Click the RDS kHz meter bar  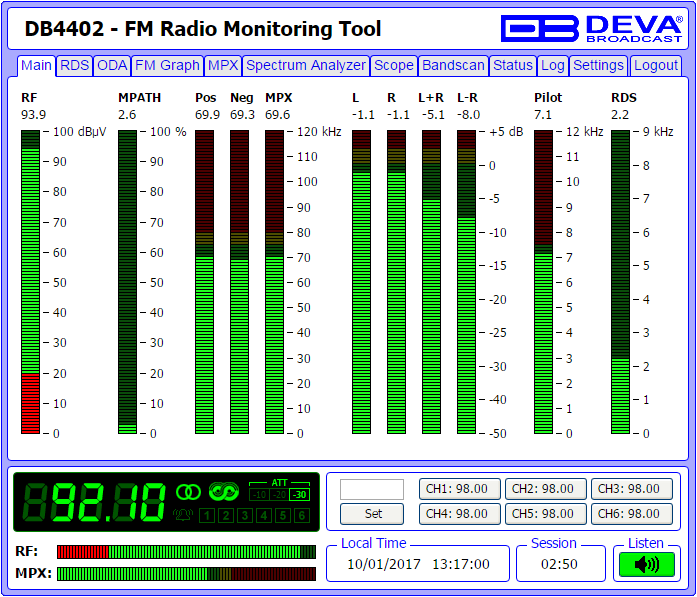(621, 282)
